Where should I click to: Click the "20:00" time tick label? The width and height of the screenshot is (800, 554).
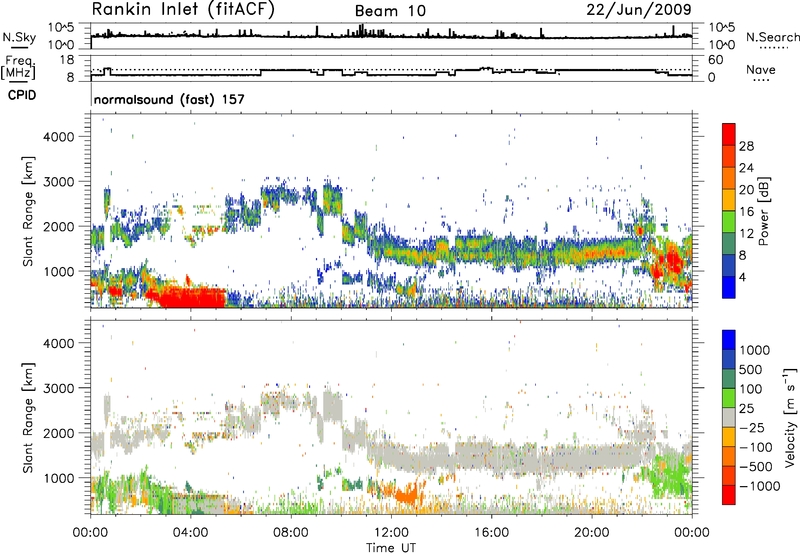tap(591, 533)
